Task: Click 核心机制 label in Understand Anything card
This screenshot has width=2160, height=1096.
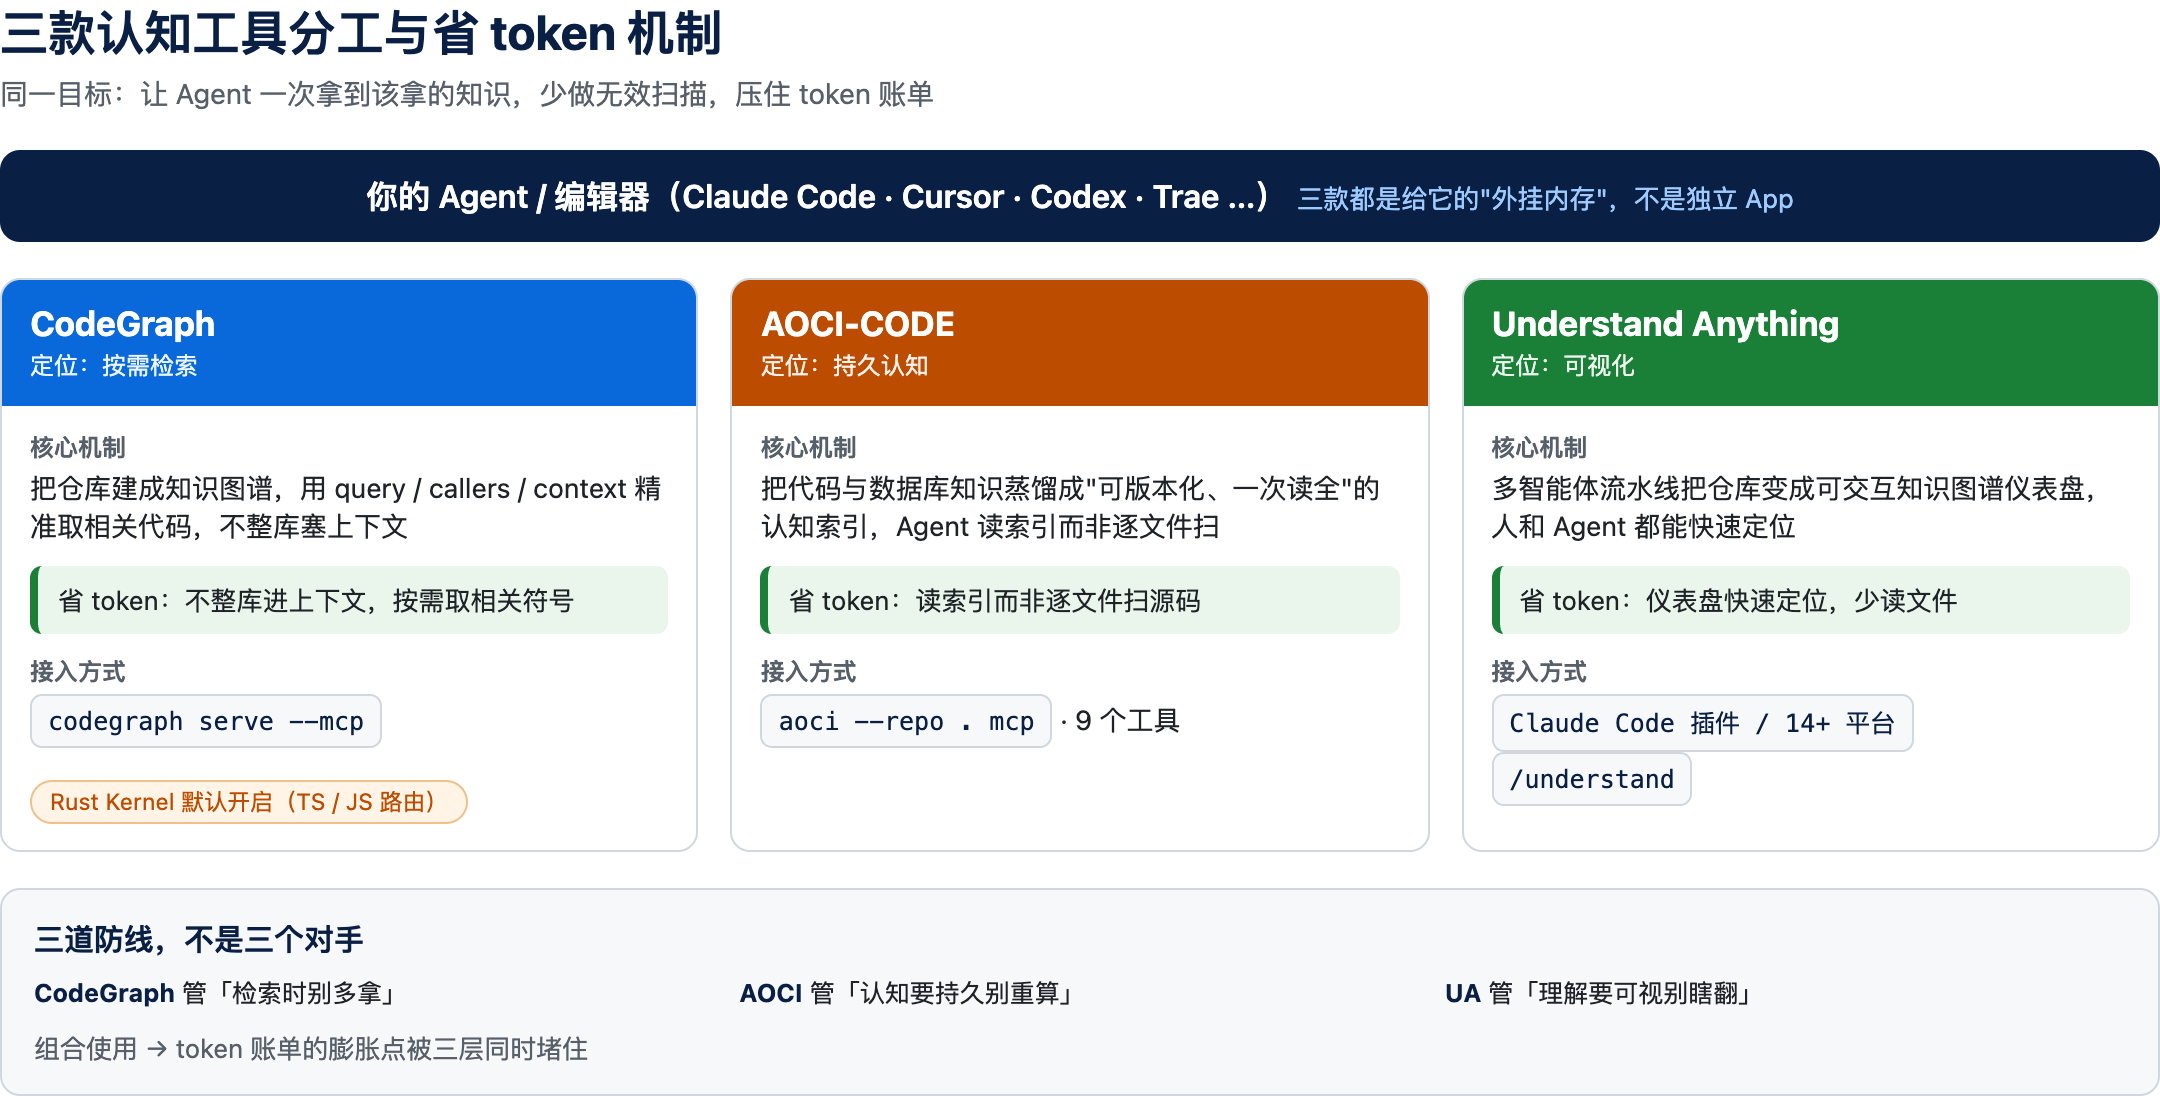Action: pos(1539,447)
